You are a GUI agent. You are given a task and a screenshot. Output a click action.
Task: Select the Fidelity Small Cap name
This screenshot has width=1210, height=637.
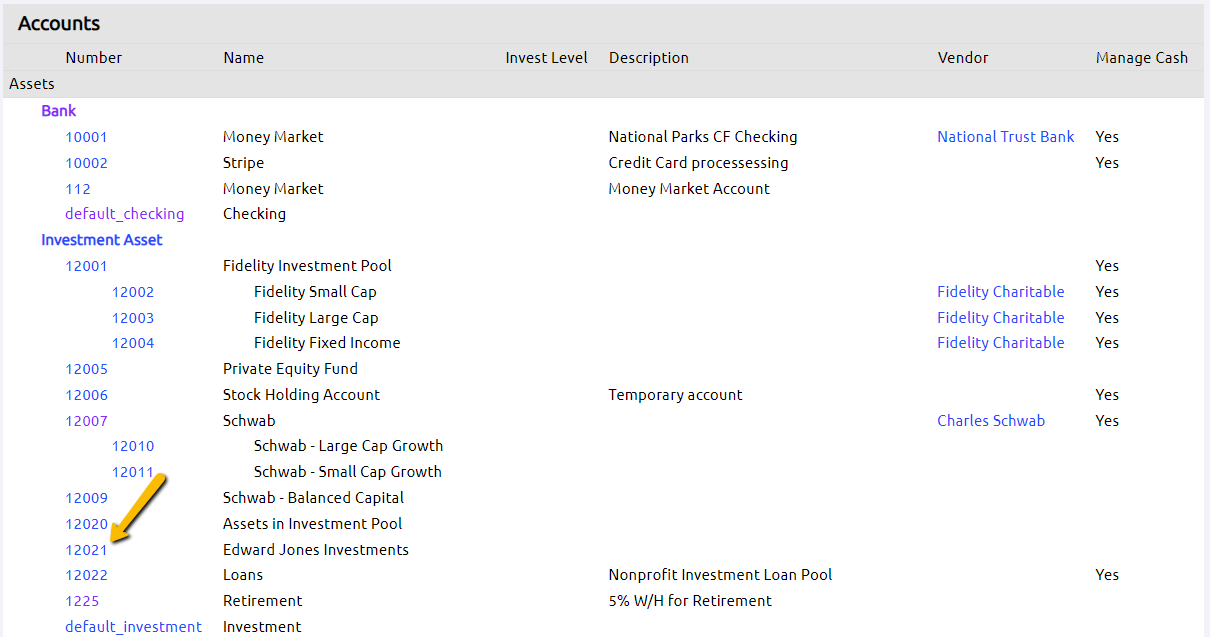click(x=315, y=292)
